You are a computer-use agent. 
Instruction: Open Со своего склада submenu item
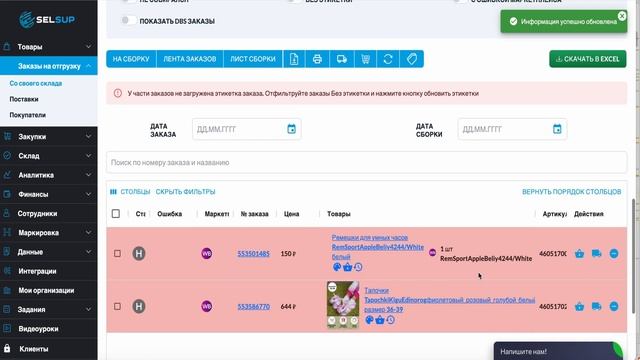(x=36, y=83)
